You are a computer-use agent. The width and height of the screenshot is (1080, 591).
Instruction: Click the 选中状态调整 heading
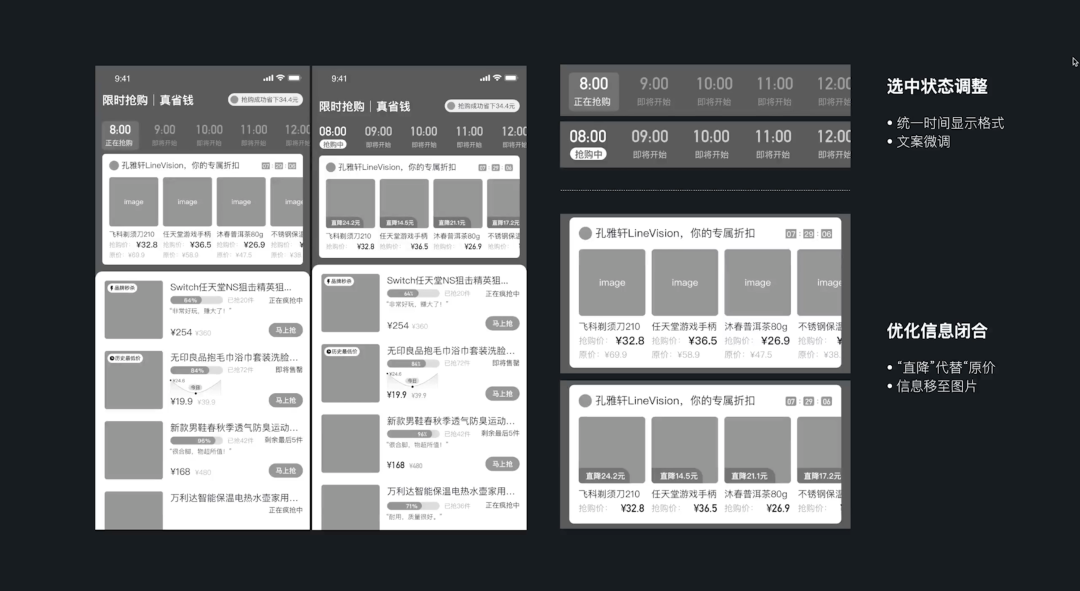(937, 86)
